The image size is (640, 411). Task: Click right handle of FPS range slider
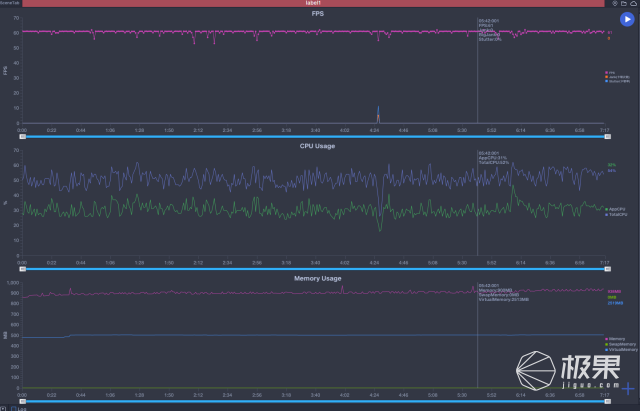pos(604,135)
